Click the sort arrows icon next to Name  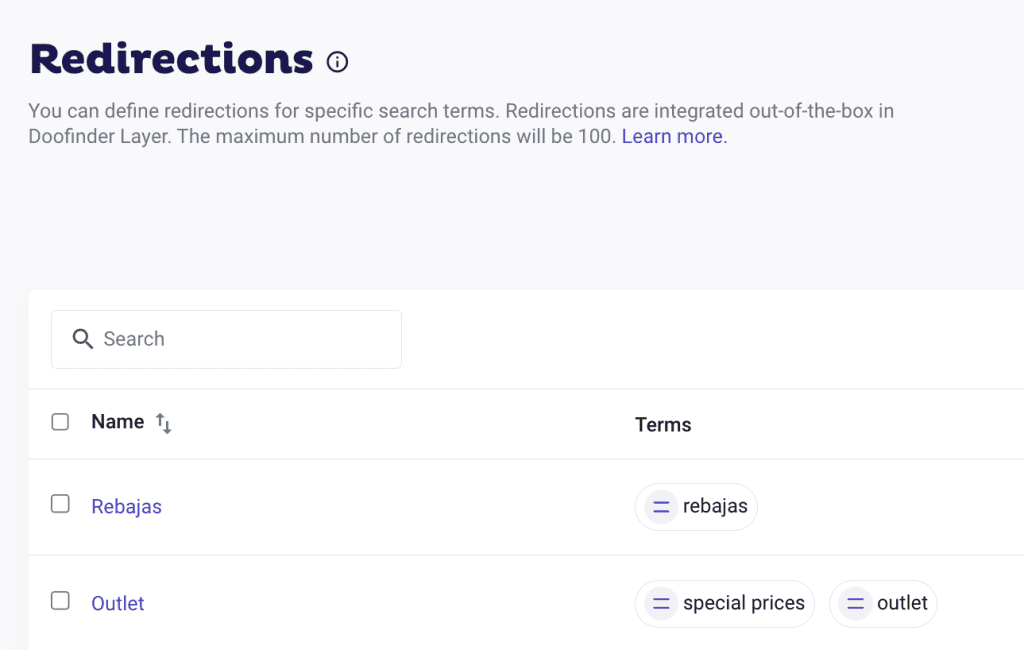click(164, 424)
